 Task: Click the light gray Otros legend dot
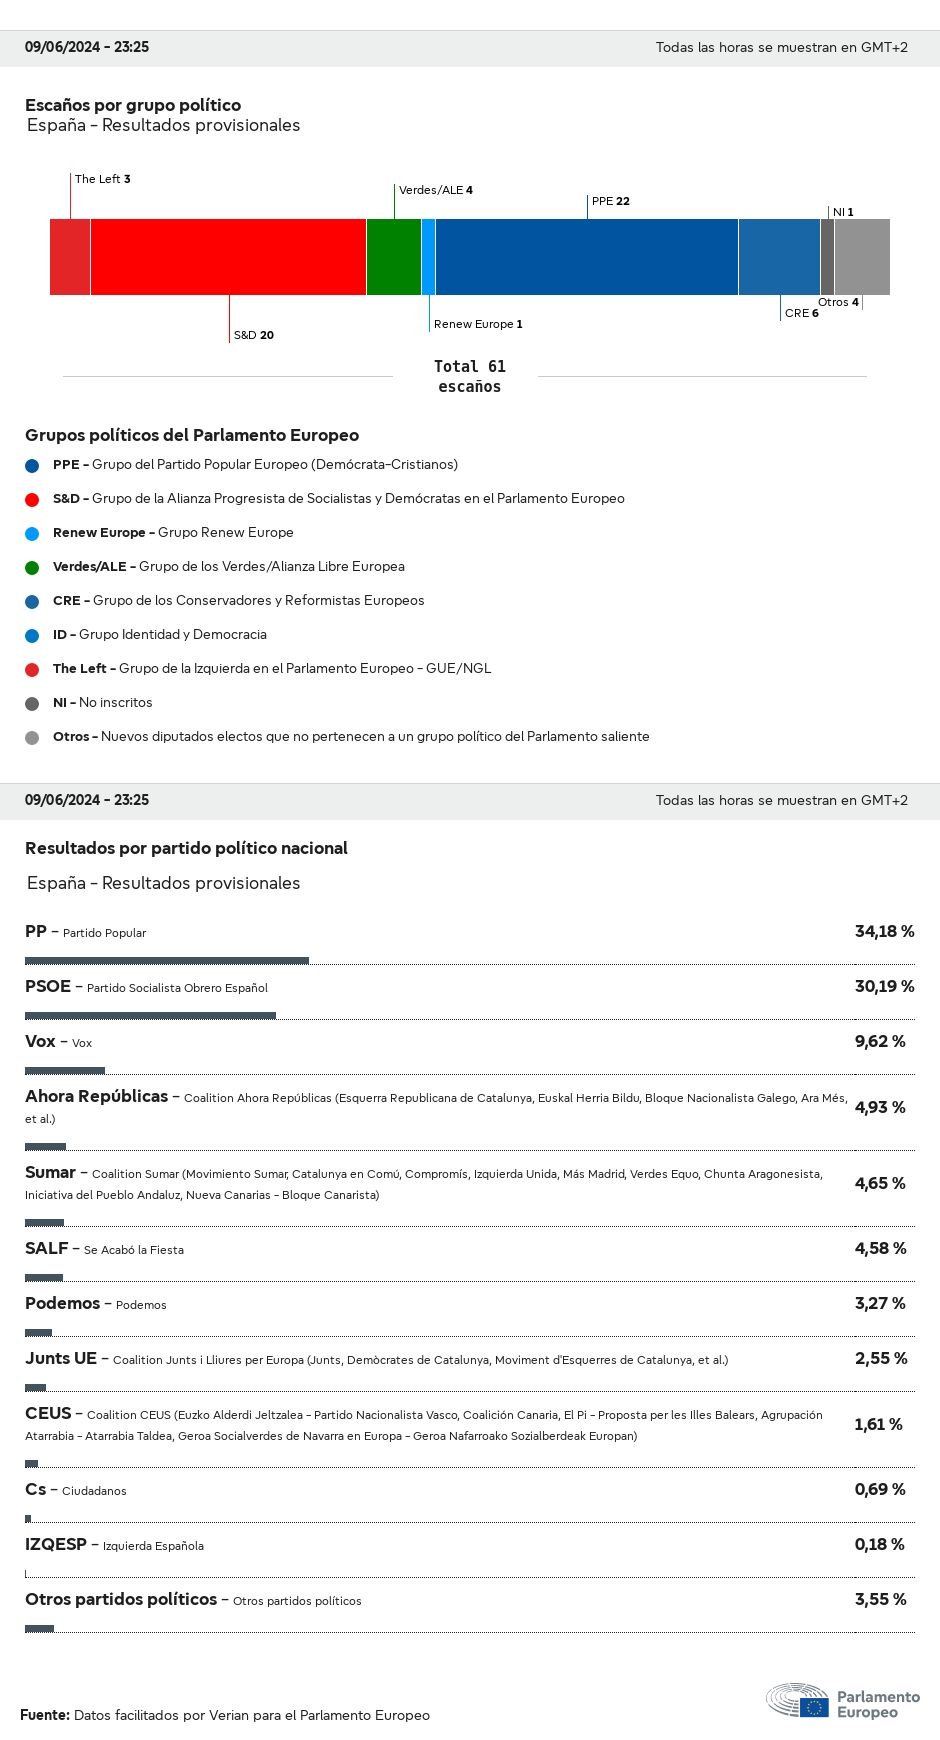click(32, 737)
